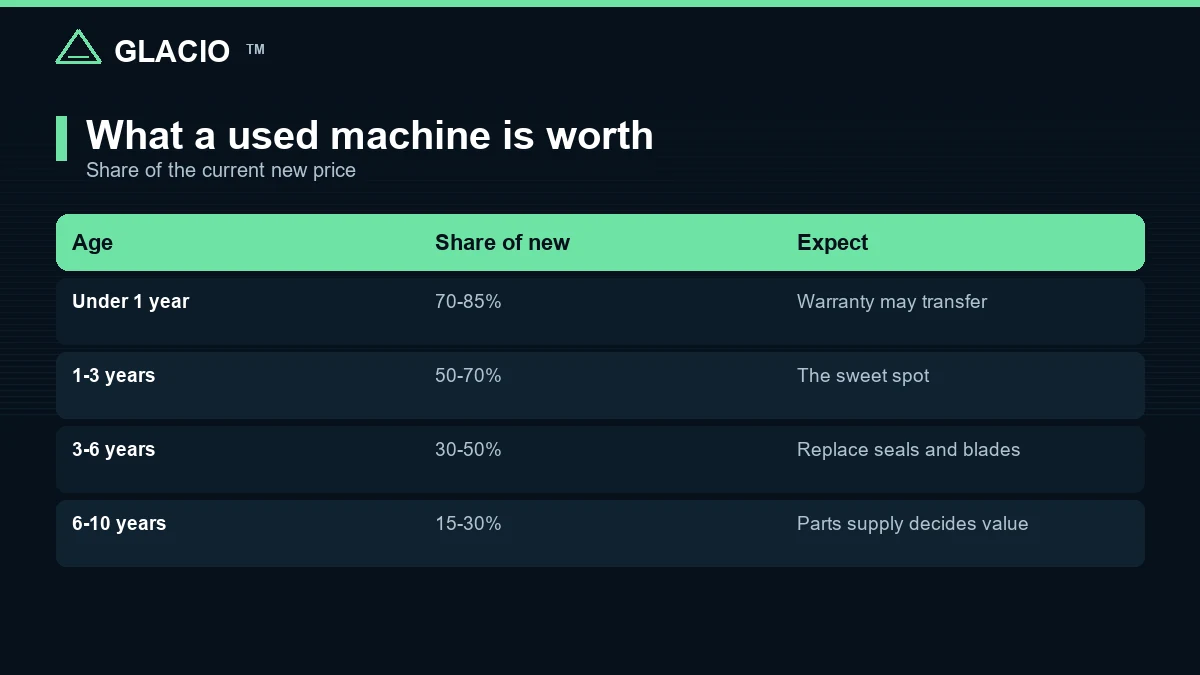This screenshot has width=1200, height=675.
Task: Click the '70-85%' share value
Action: click(x=468, y=301)
